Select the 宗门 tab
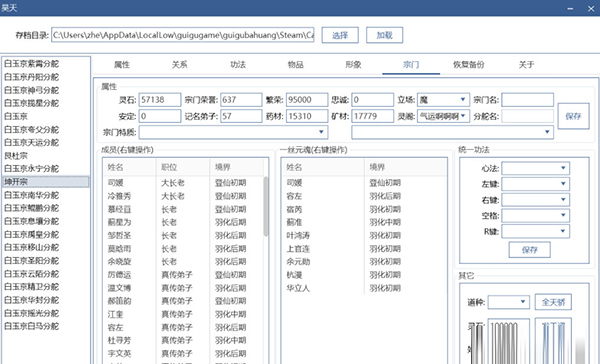The height and width of the screenshot is (364, 600). coord(411,65)
